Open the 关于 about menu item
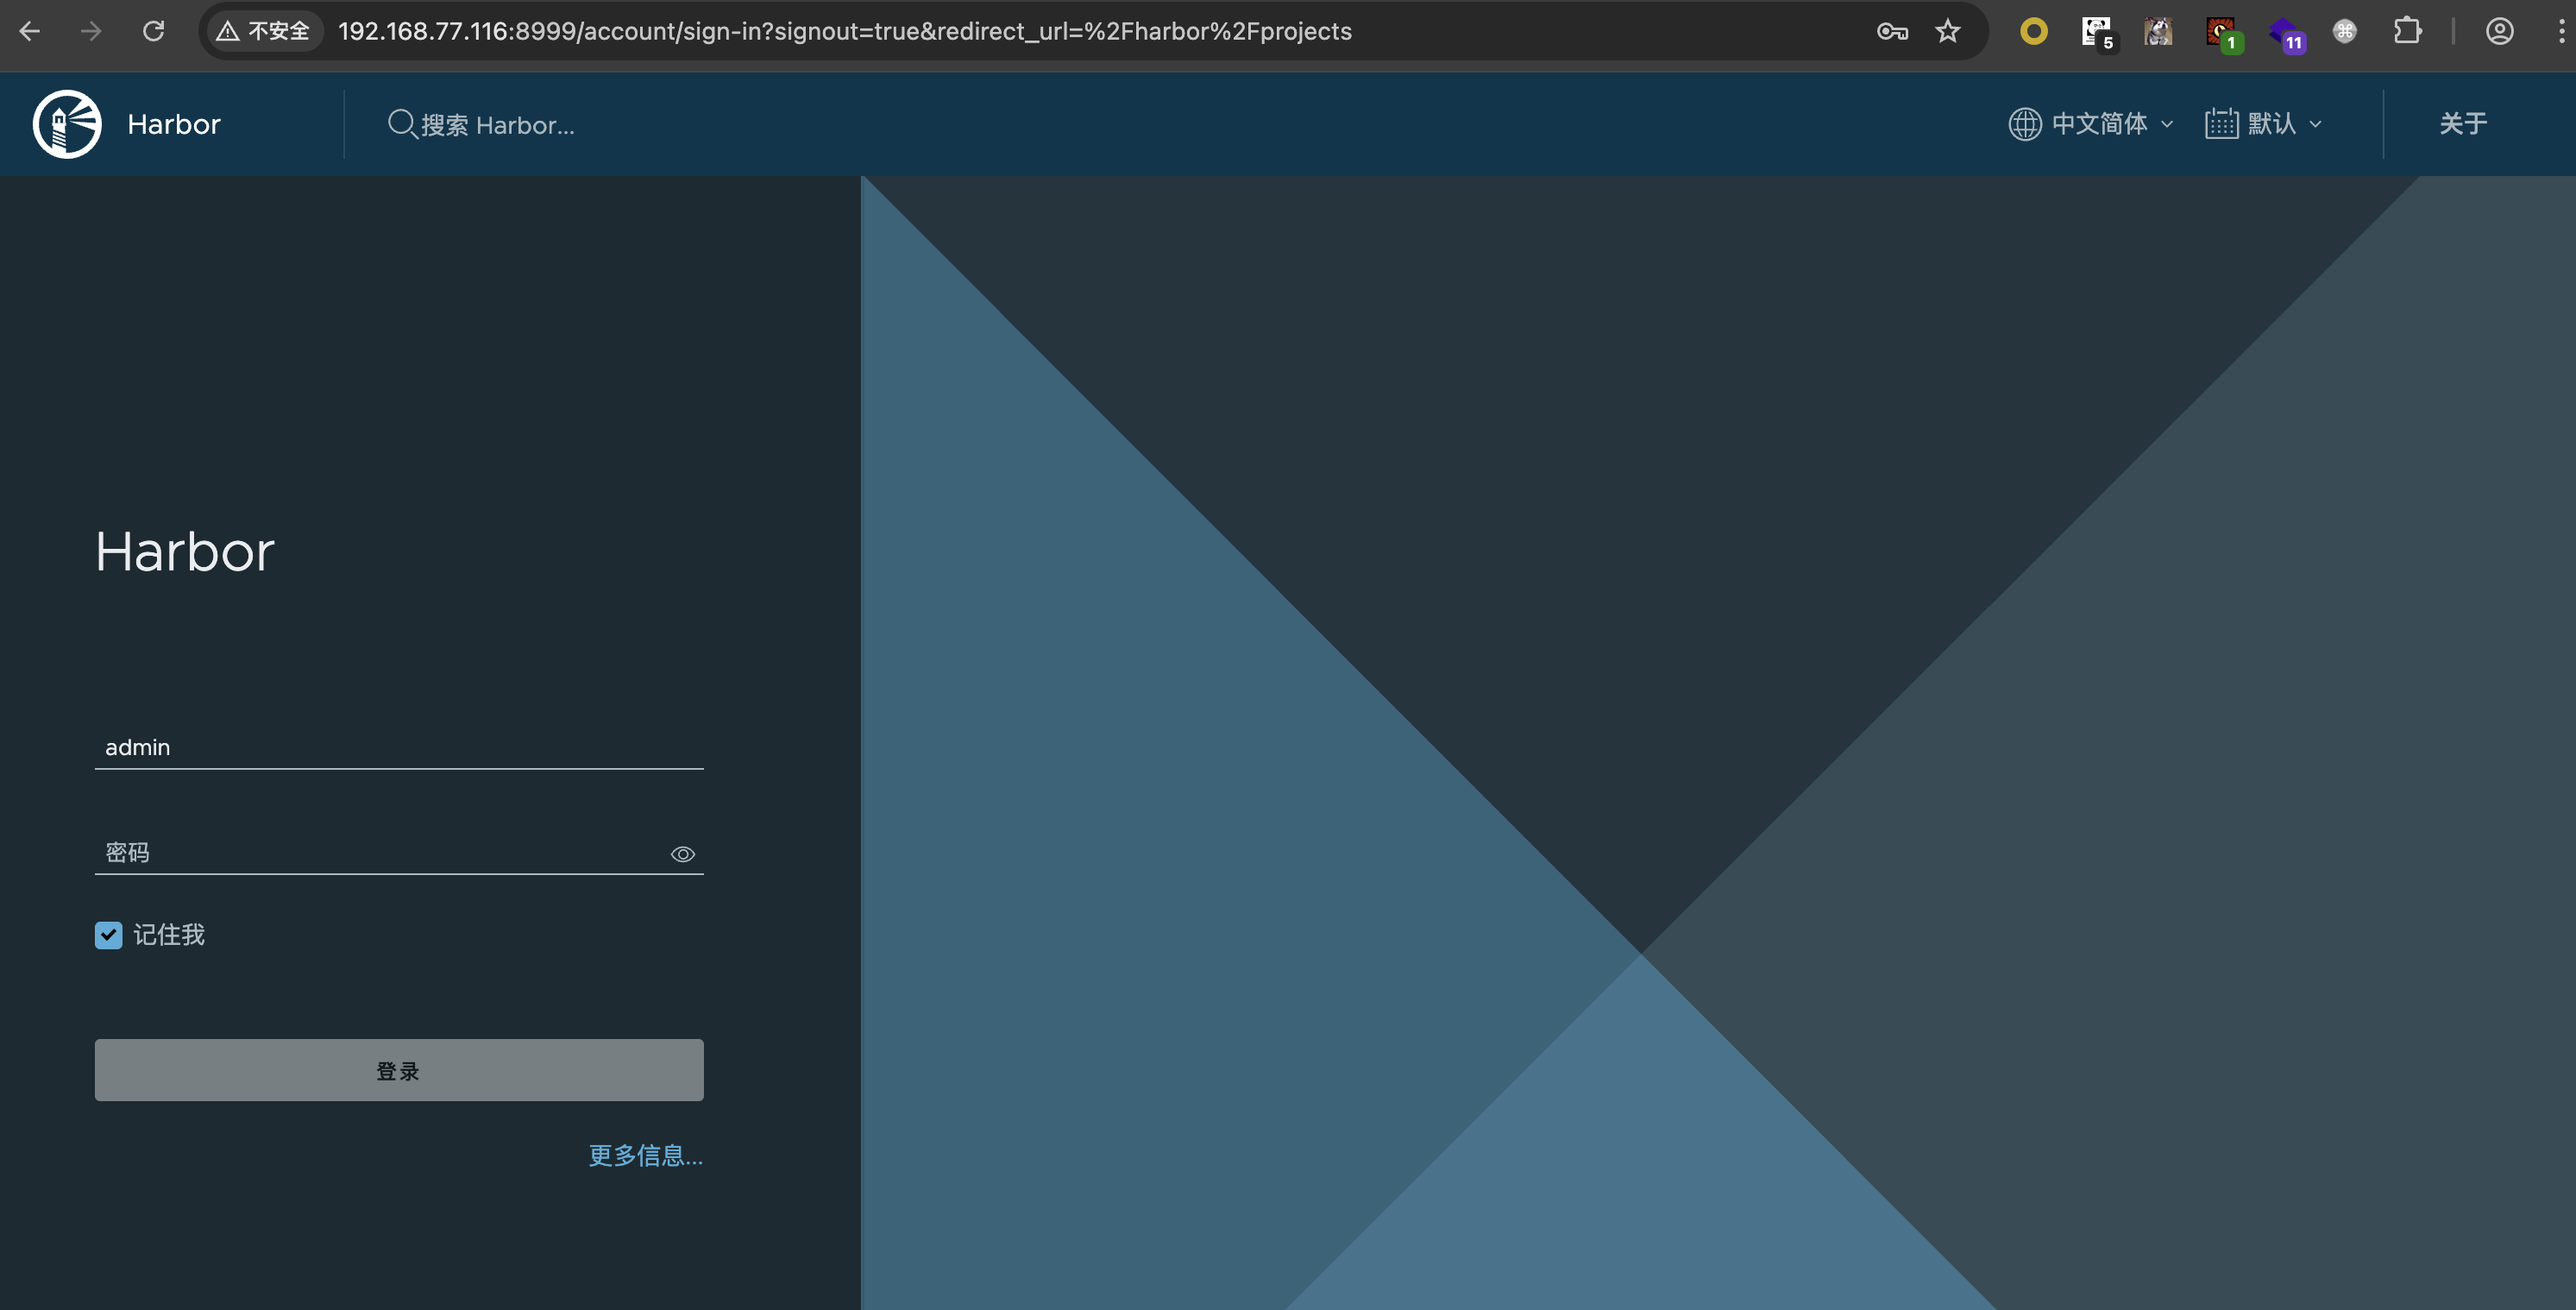The width and height of the screenshot is (2576, 1310). pyautogui.click(x=2462, y=124)
